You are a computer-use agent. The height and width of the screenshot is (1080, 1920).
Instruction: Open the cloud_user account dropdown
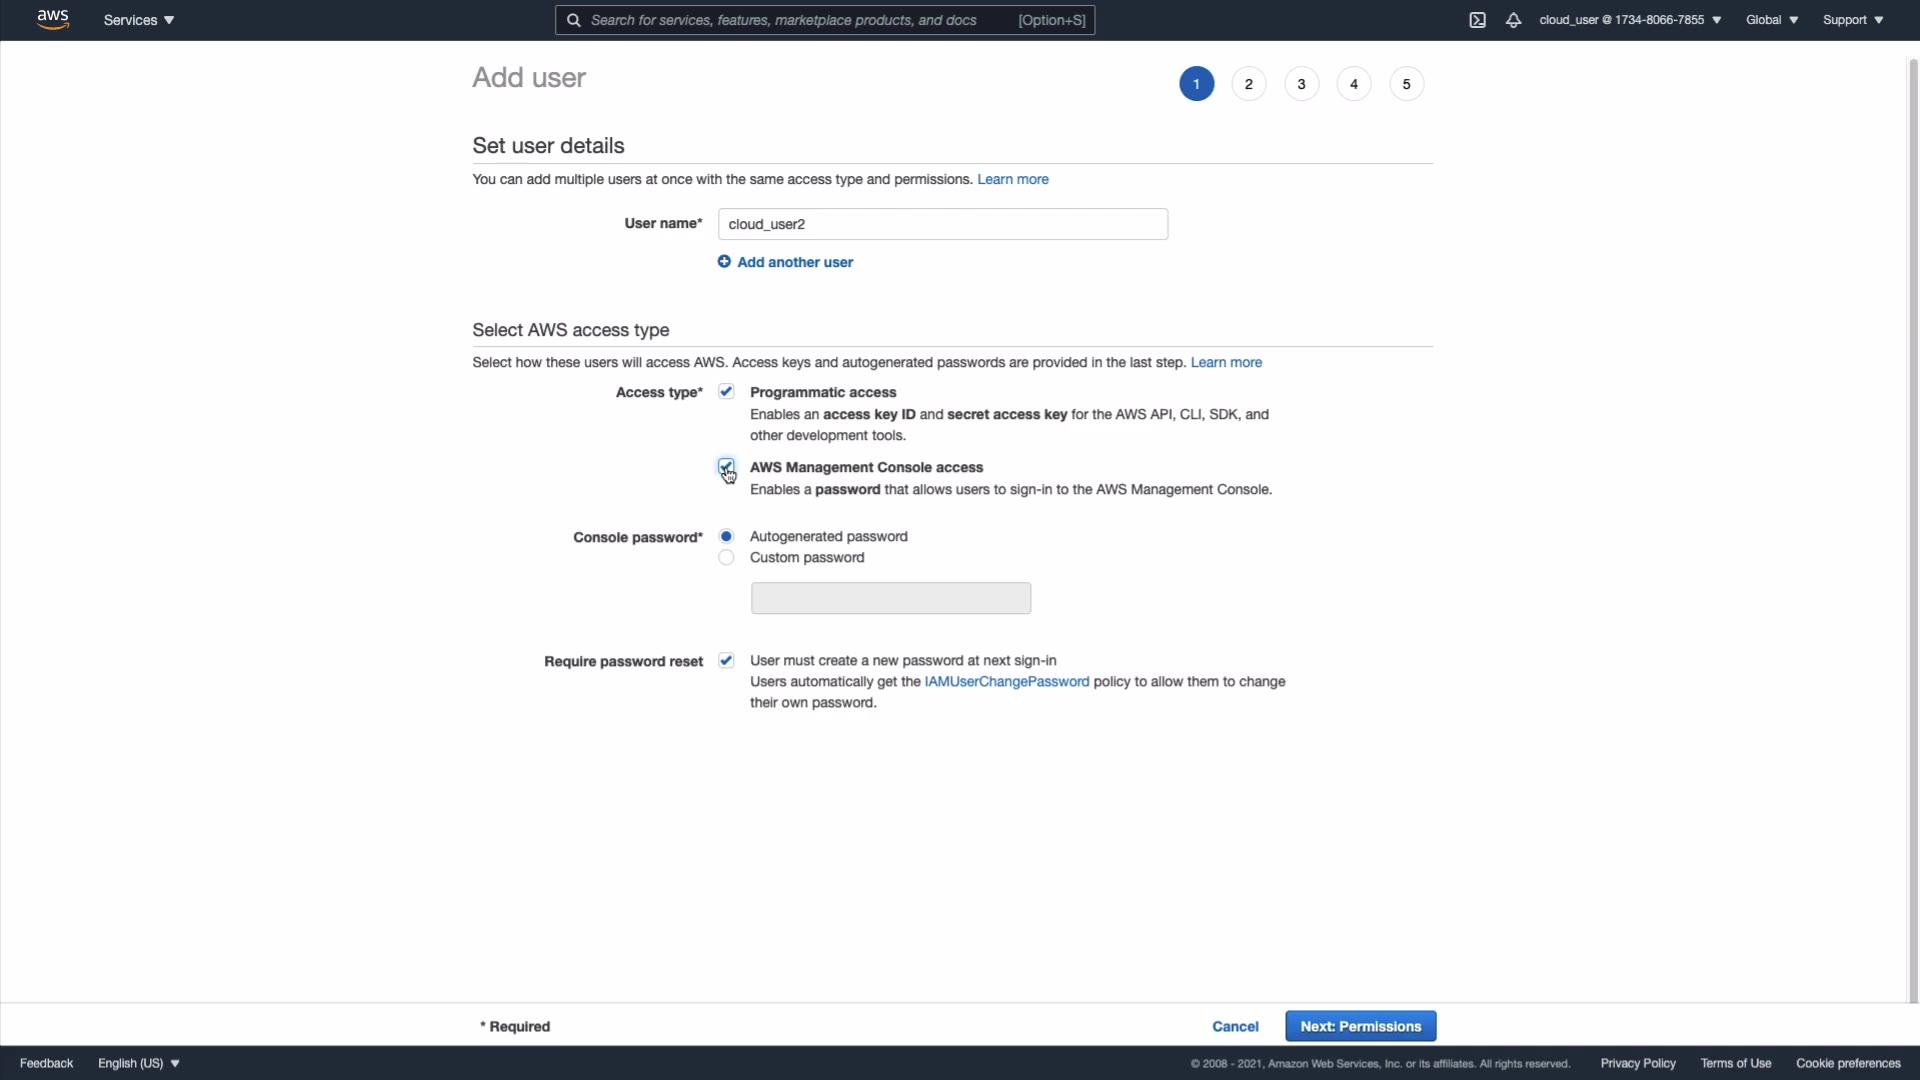click(1630, 20)
